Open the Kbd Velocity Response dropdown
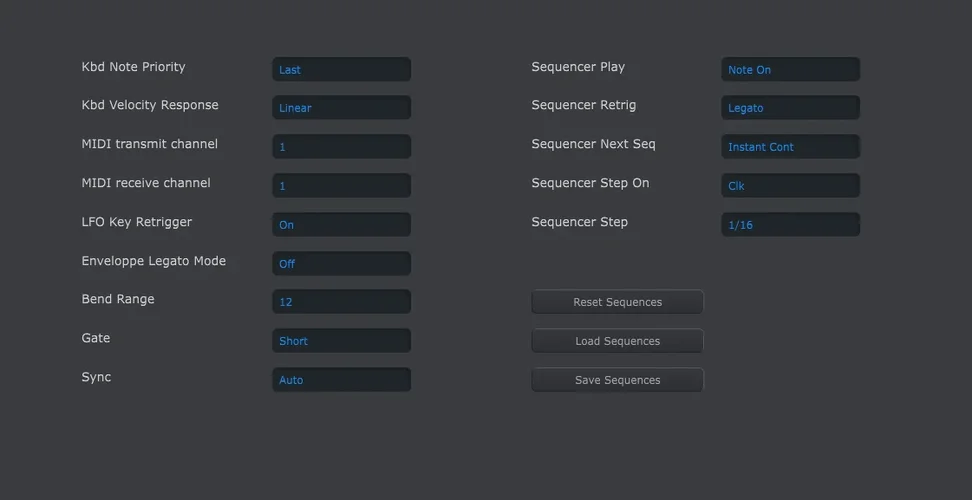Image resolution: width=972 pixels, height=500 pixels. (x=341, y=108)
